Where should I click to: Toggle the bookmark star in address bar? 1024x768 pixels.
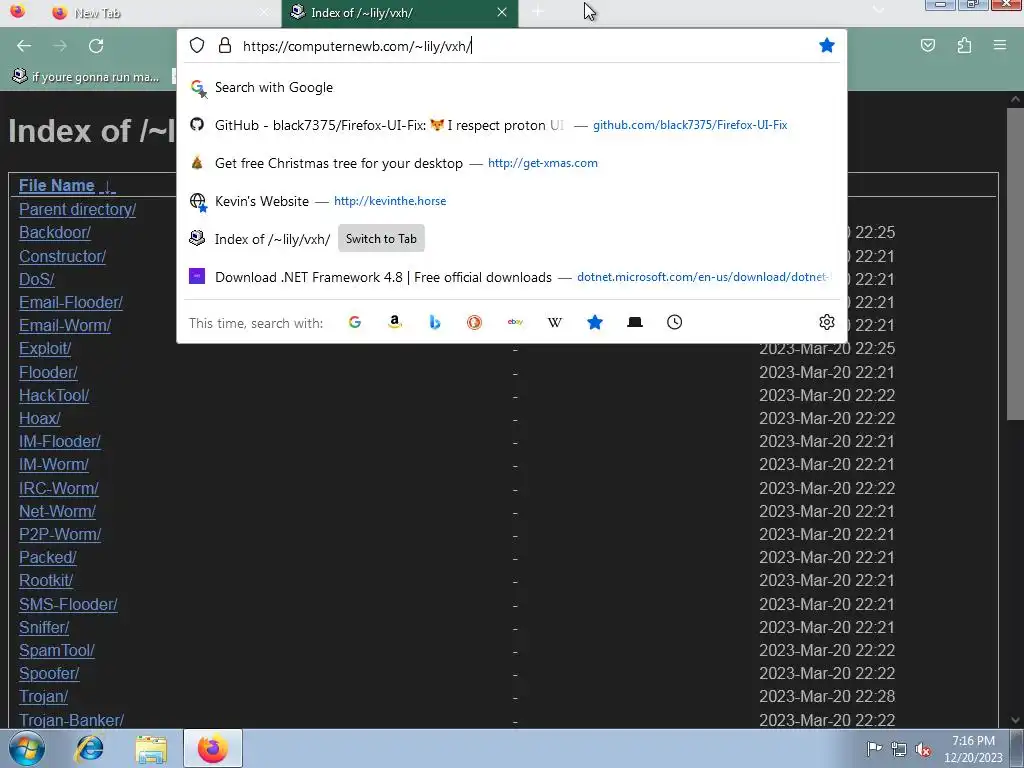click(x=827, y=45)
